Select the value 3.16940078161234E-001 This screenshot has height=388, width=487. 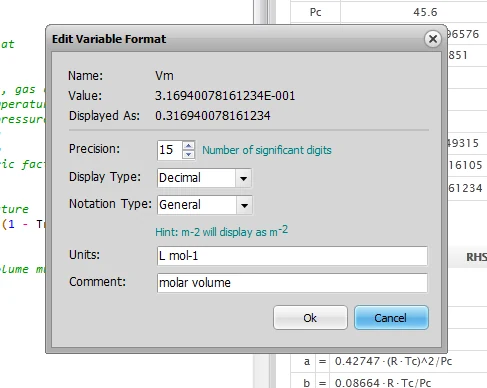(x=225, y=96)
